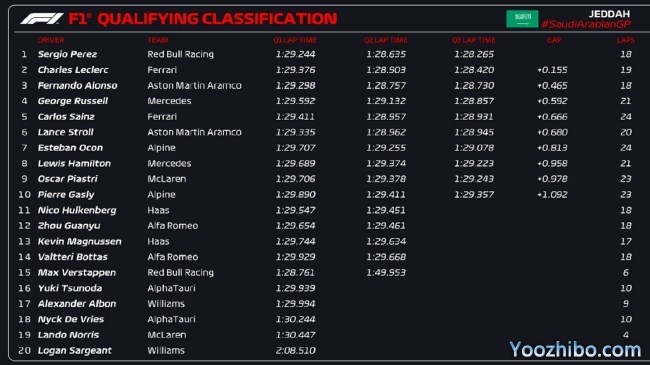This screenshot has height=365, width=650.
Task: Click the Saudi Arabia flag icon
Action: coord(522,19)
